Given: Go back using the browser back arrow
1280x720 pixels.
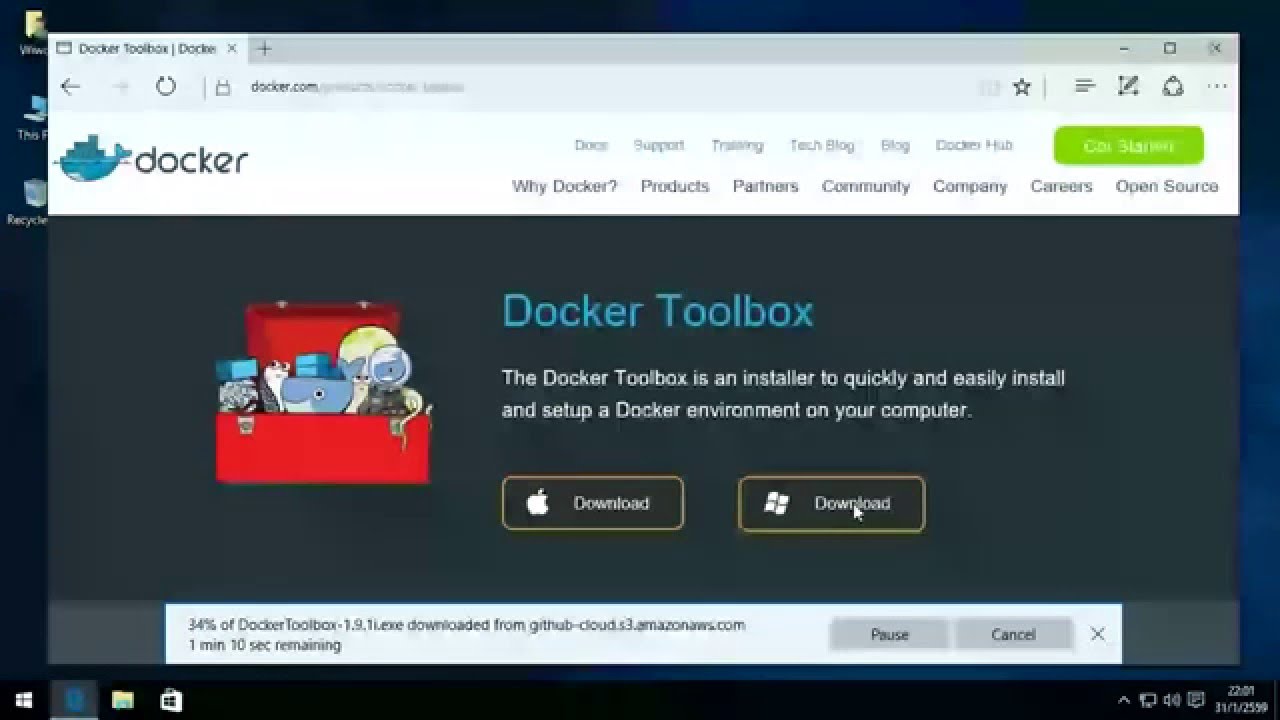Looking at the screenshot, I should point(70,87).
